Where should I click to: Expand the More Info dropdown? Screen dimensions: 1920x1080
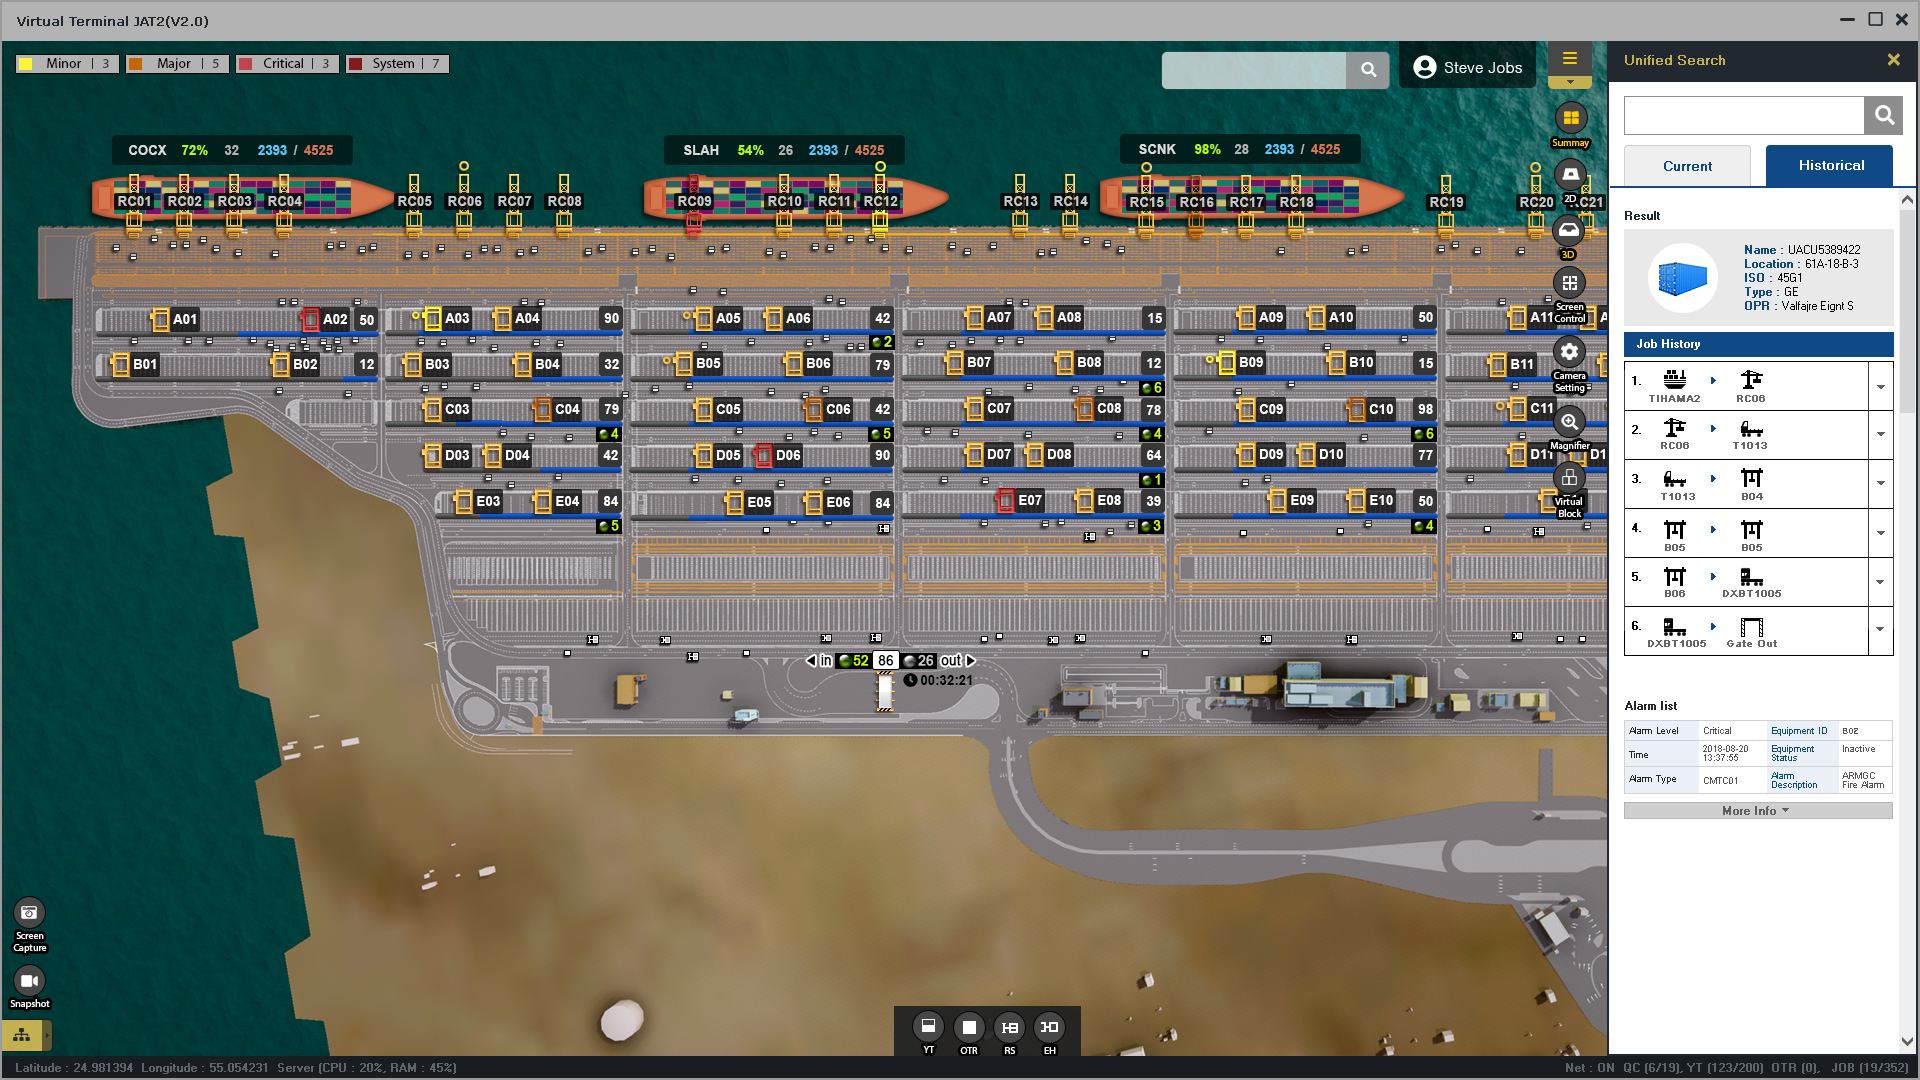(1757, 811)
